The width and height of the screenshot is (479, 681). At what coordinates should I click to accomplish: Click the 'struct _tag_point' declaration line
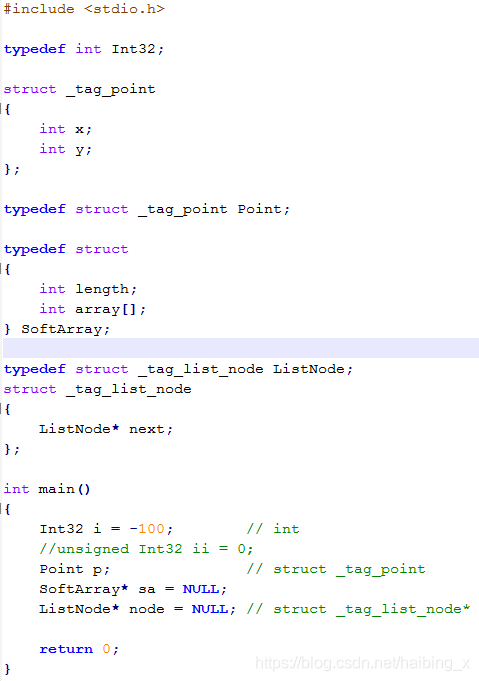(79, 89)
